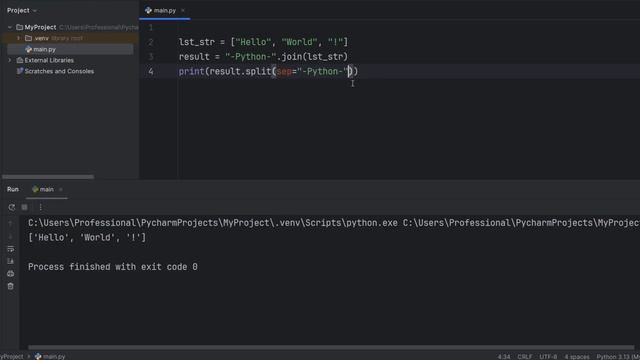
Task: Click the ['Hello', 'World', '!'] output line
Action: 87,238
